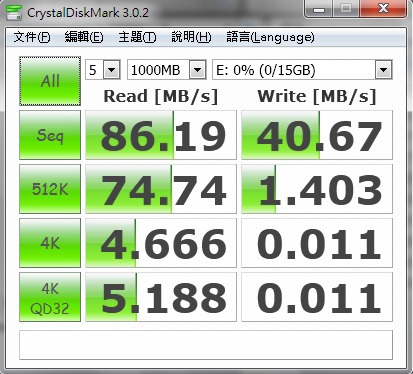Viewport: 413px width, 374px height.
Task: Open the 說明(H) help menu
Action: pyautogui.click(x=191, y=37)
